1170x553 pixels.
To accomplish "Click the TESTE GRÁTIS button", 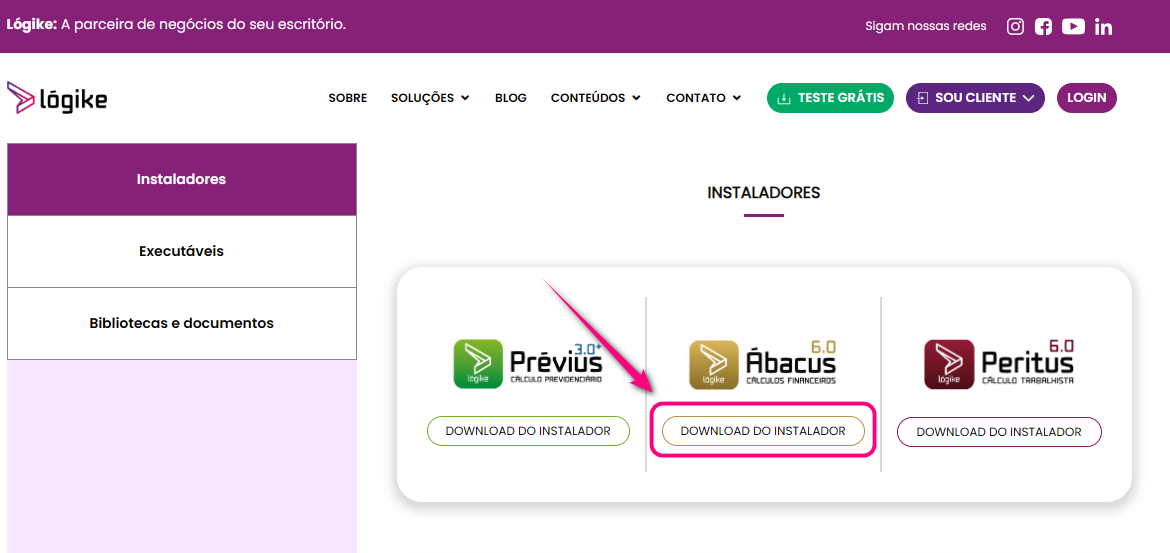I will coord(830,98).
